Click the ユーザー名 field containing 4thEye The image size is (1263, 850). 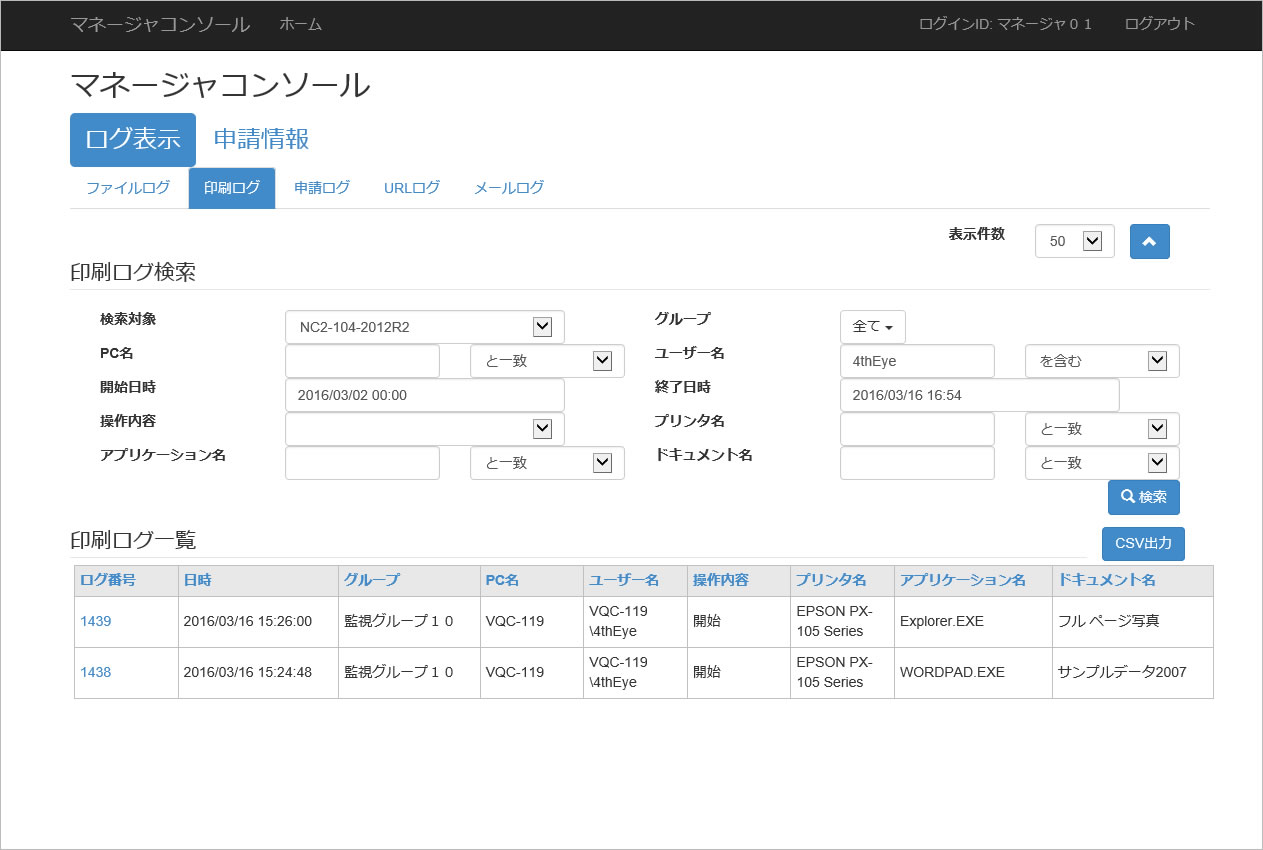(x=917, y=361)
